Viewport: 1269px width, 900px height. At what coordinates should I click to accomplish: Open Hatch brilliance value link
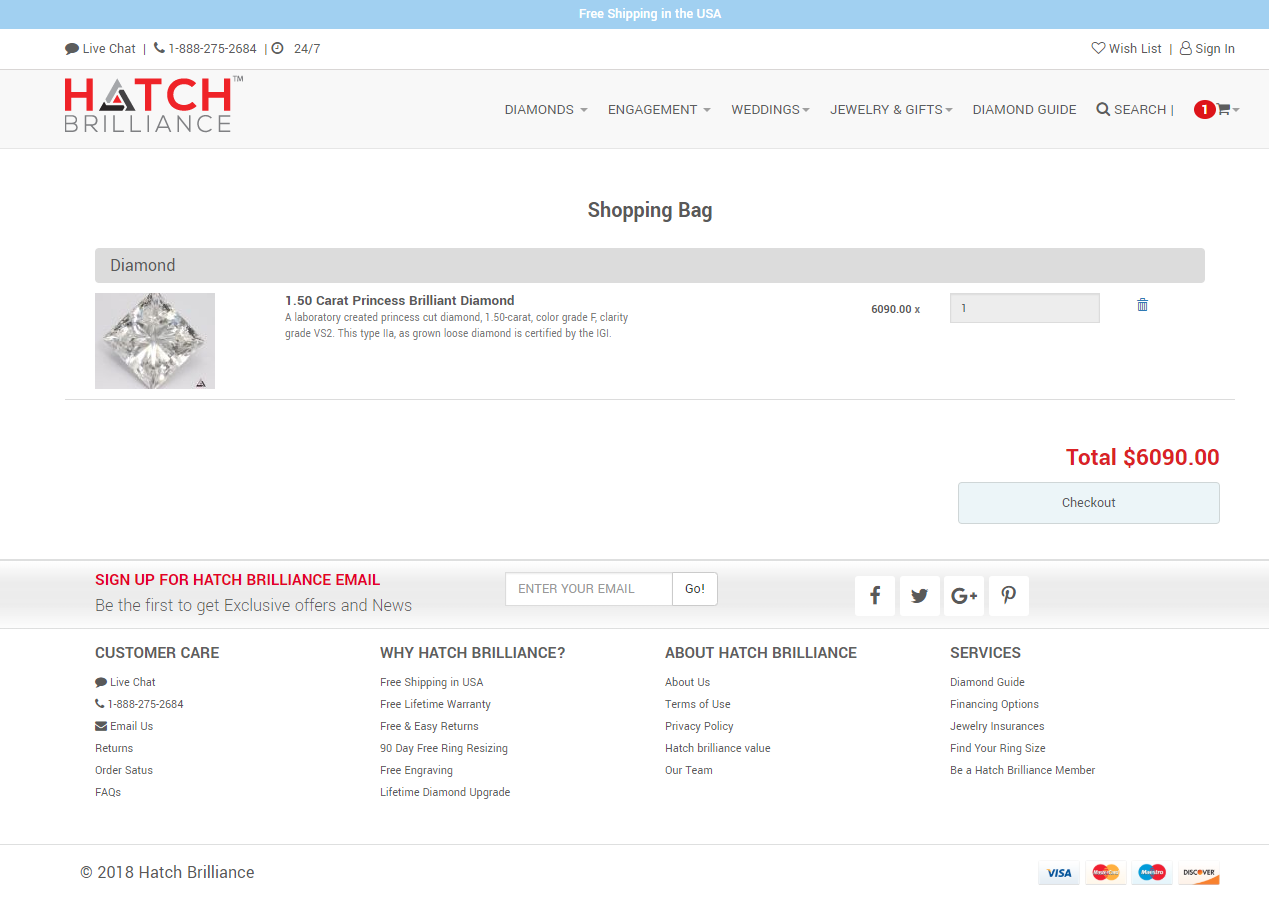pos(718,748)
